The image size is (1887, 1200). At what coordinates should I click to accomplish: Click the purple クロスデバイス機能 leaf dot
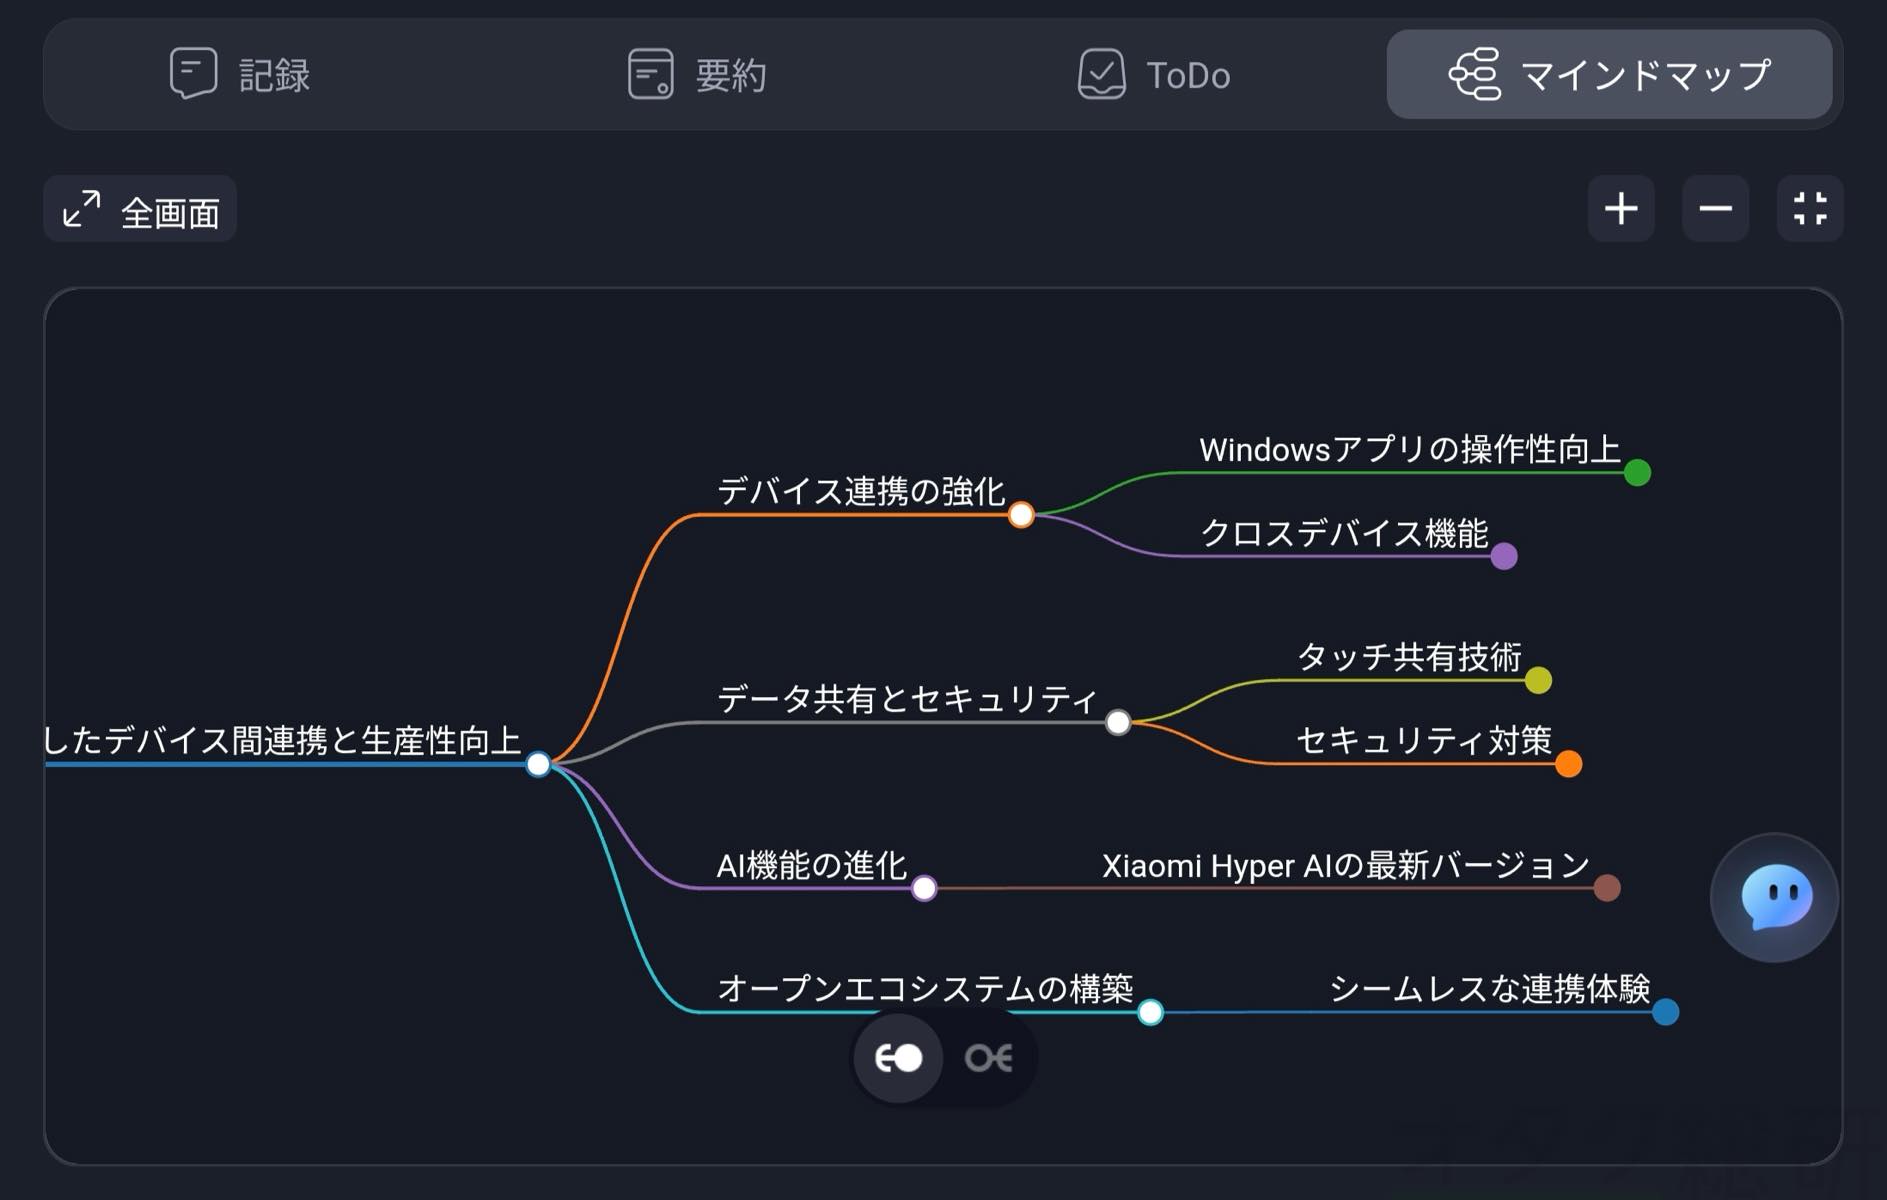click(1504, 556)
